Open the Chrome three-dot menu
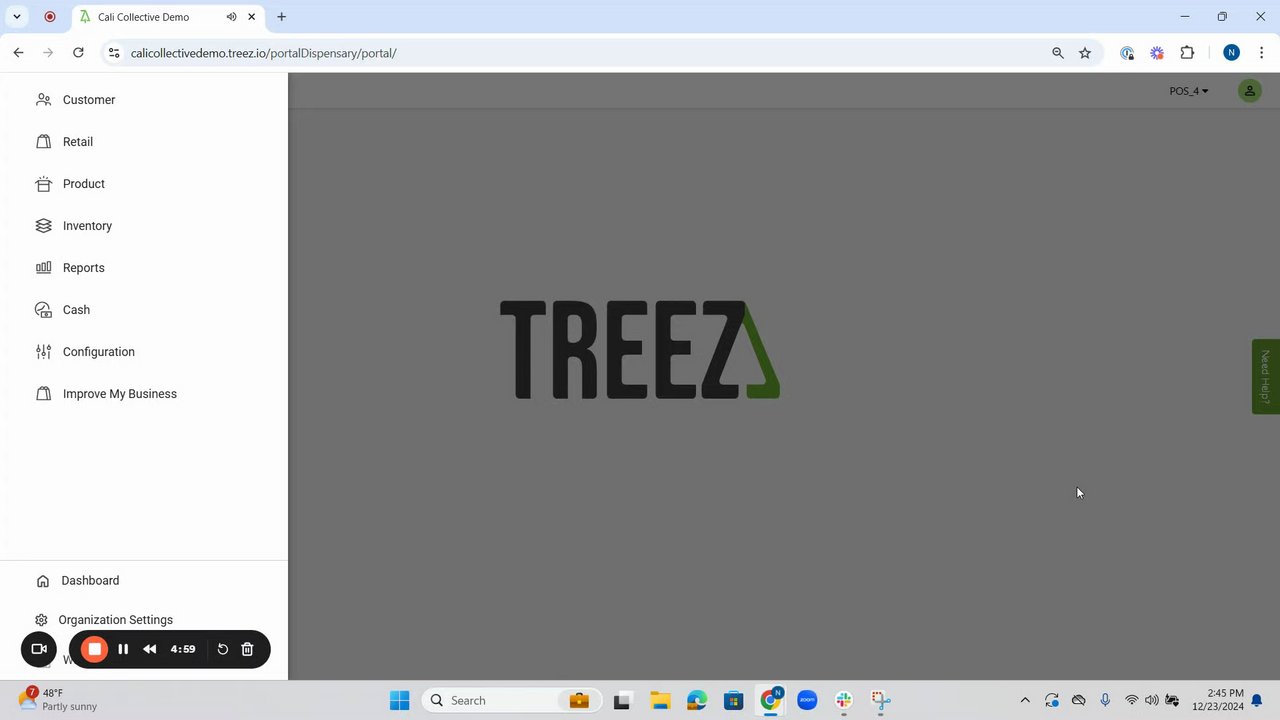1280x720 pixels. [1261, 53]
